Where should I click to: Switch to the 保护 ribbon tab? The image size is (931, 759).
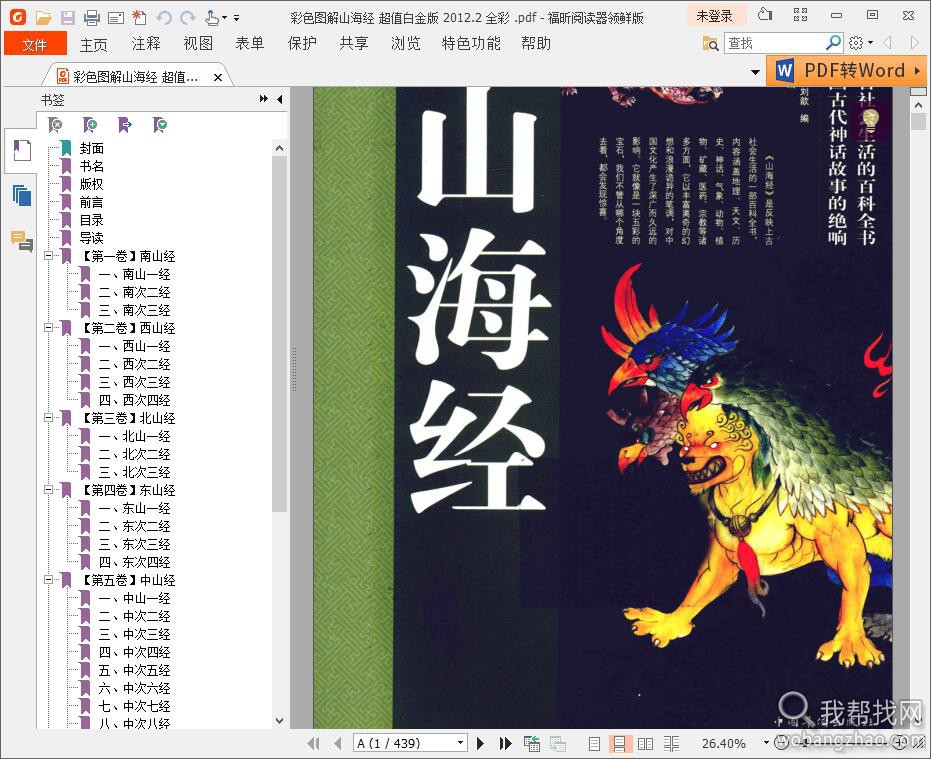[x=302, y=43]
